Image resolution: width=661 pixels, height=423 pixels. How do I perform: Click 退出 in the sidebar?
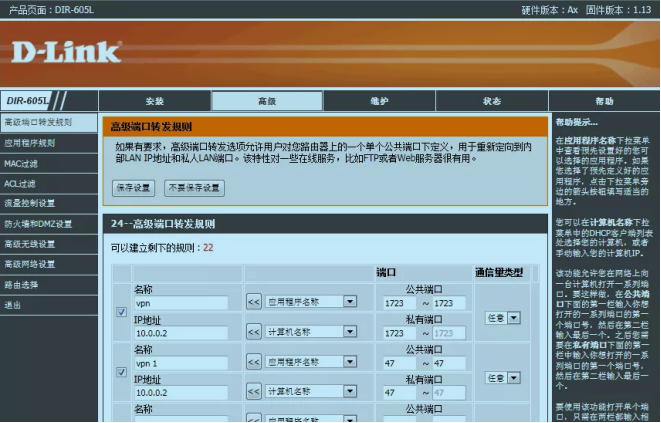pyautogui.click(x=49, y=305)
